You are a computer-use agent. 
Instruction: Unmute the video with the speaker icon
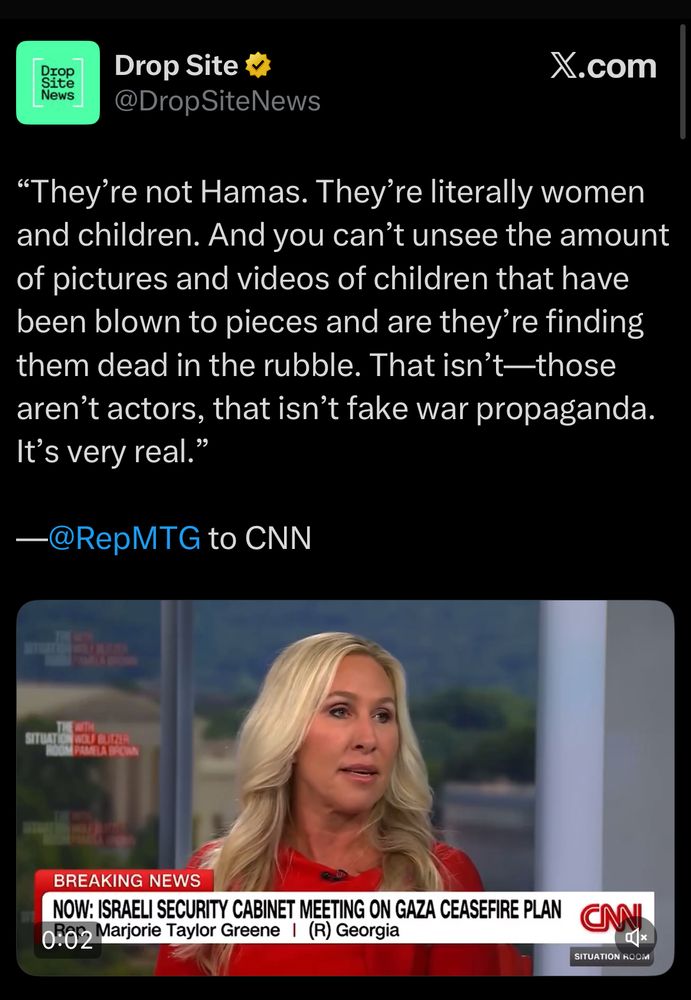point(635,937)
